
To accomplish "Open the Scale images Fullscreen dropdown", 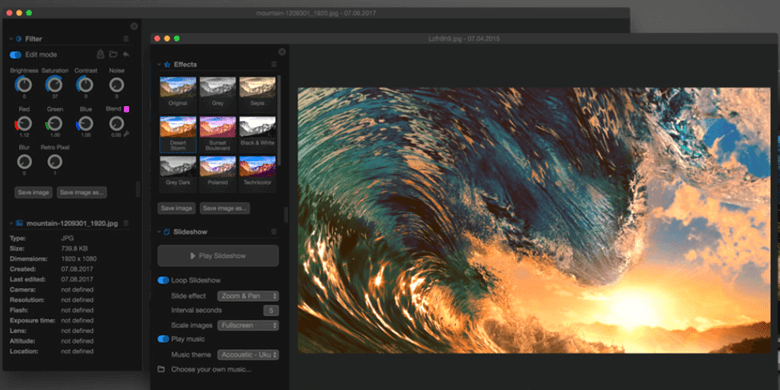I will (x=248, y=325).
